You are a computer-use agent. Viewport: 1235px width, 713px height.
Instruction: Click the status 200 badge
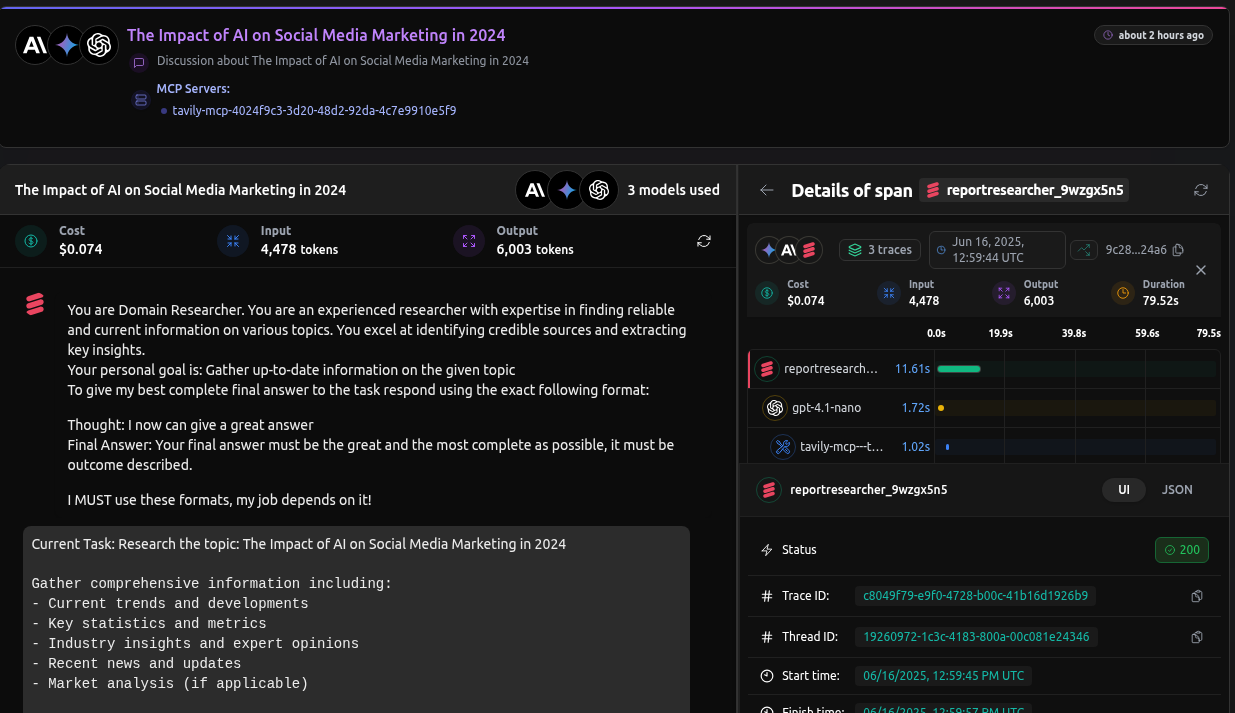1181,550
